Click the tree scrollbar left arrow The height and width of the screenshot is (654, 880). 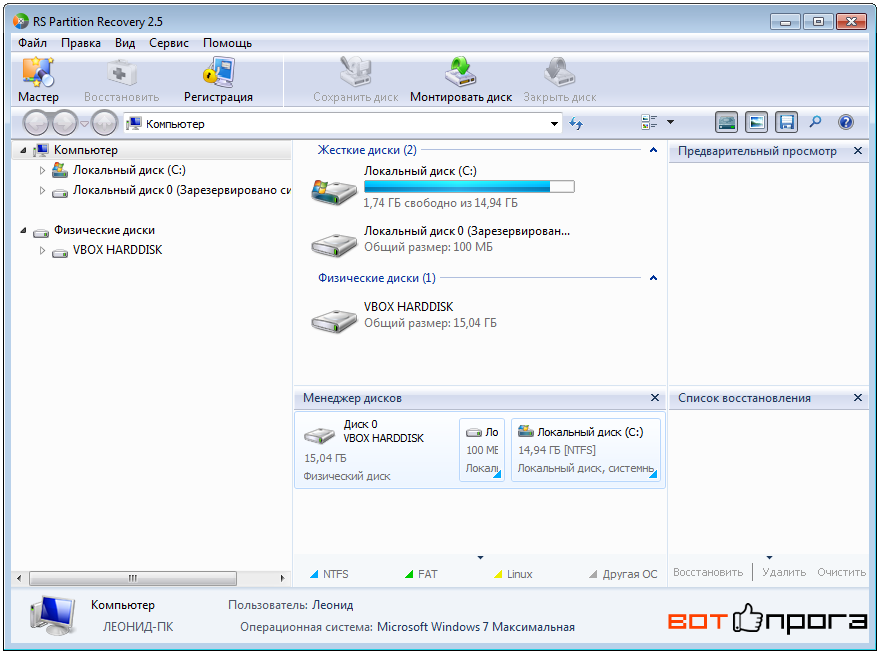pyautogui.click(x=19, y=578)
